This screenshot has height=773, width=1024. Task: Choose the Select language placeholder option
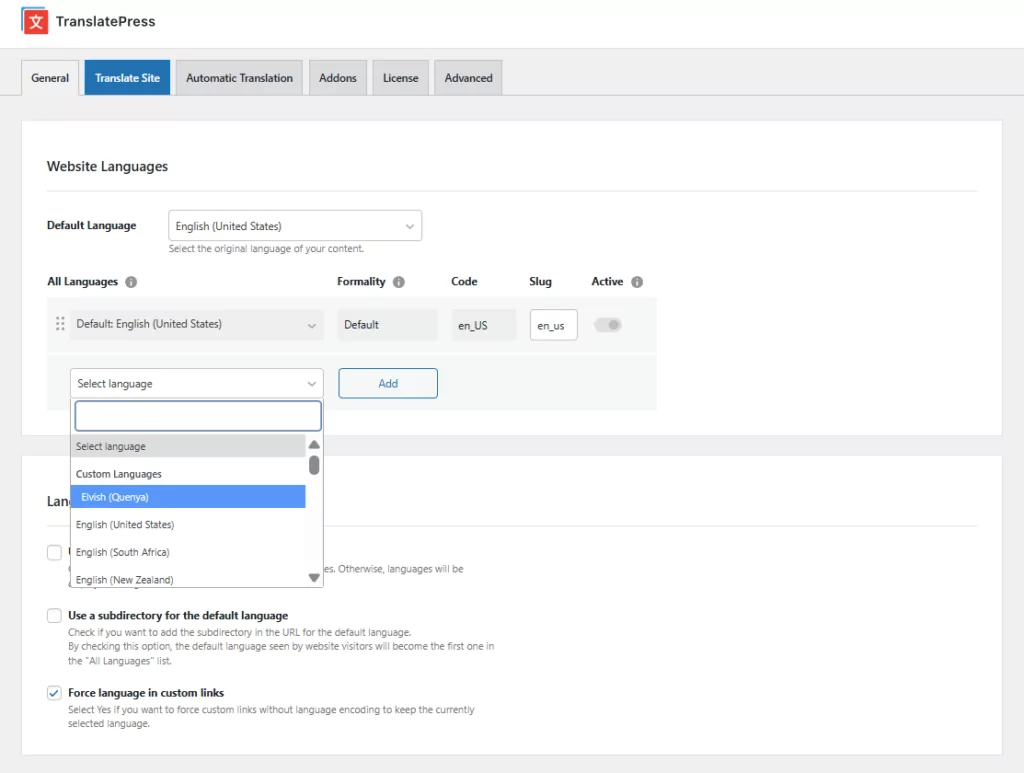pyautogui.click(x=188, y=446)
